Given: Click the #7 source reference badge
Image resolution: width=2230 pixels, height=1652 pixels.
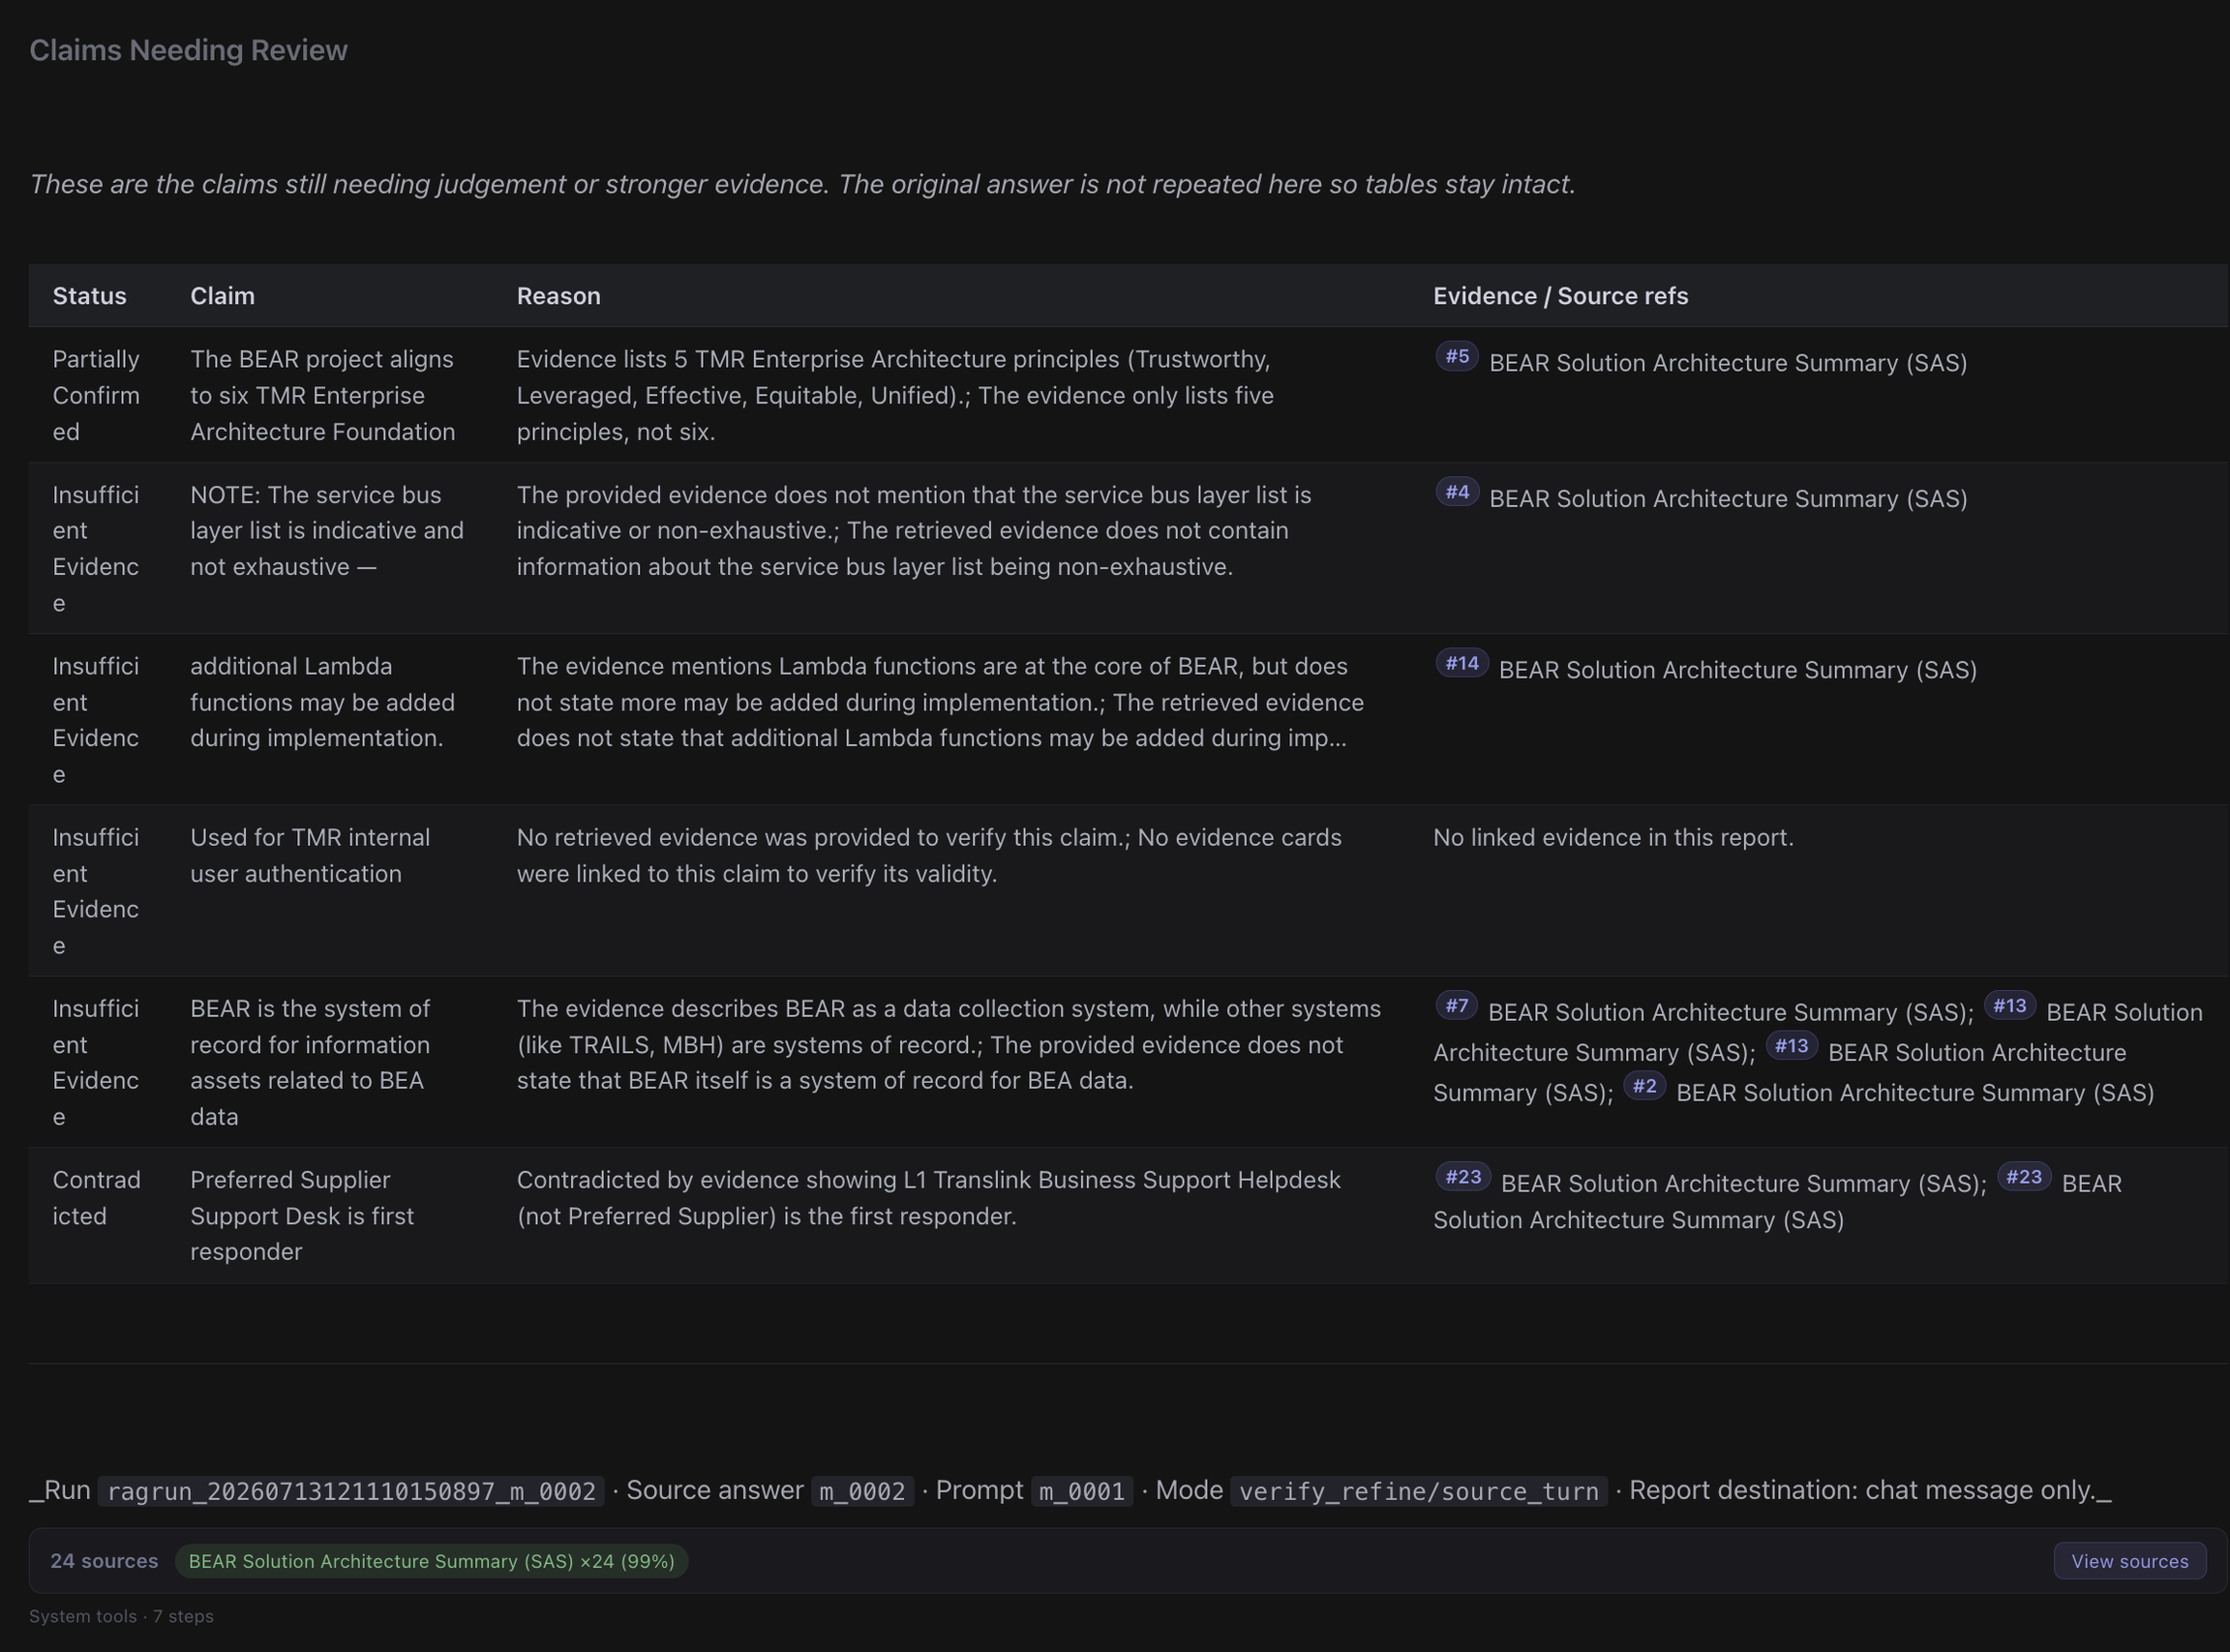Looking at the screenshot, I should click(x=1456, y=1005).
